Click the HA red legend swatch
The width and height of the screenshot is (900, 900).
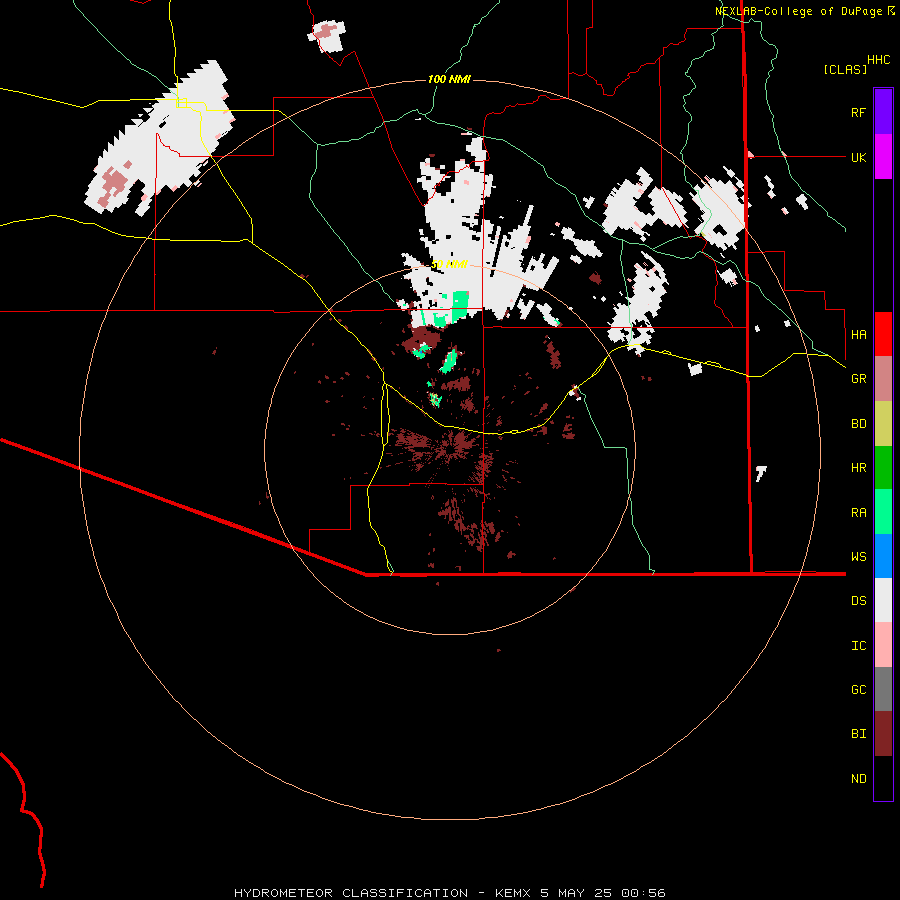[x=883, y=334]
